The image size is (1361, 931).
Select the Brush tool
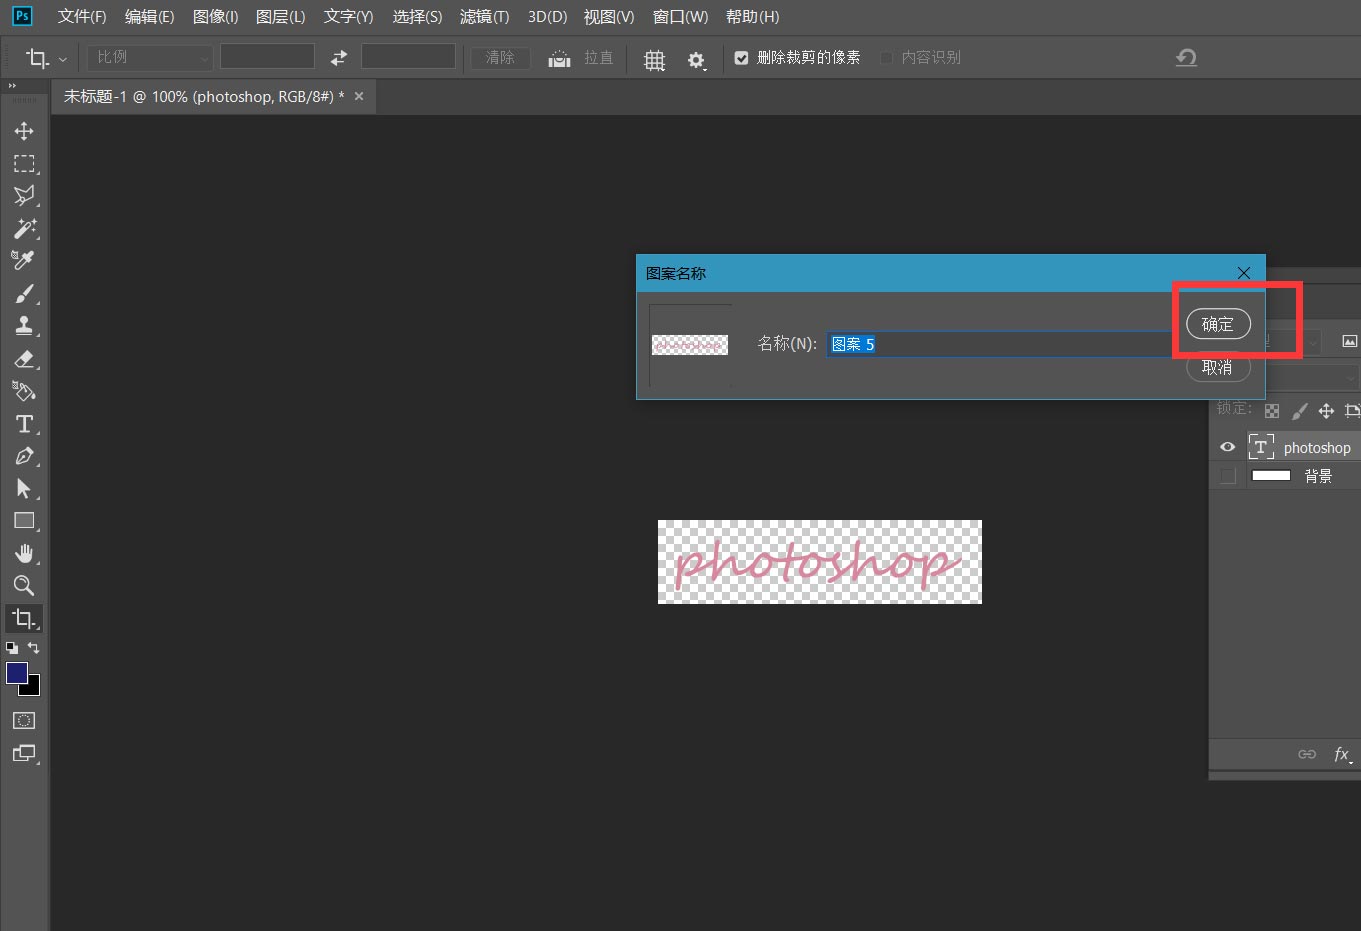coord(24,293)
